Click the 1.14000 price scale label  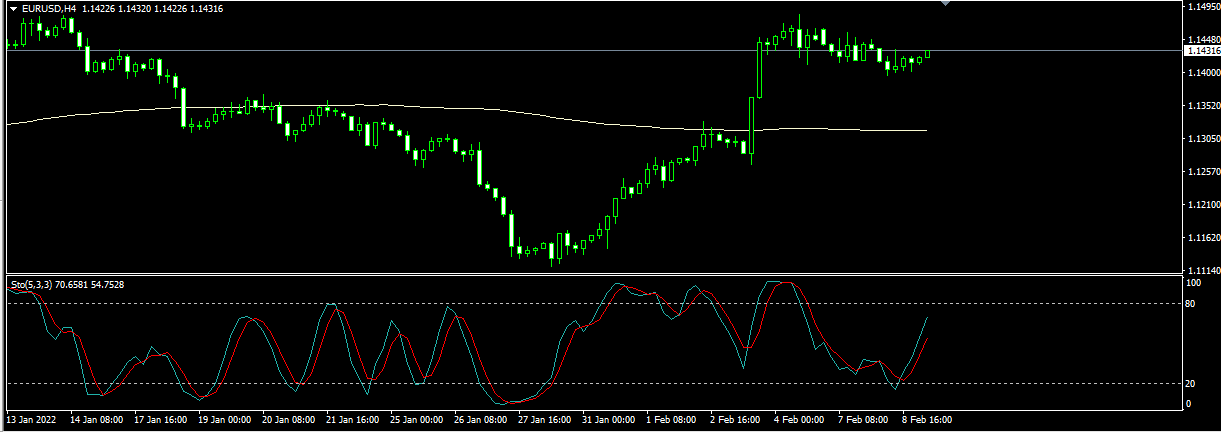point(1202,73)
